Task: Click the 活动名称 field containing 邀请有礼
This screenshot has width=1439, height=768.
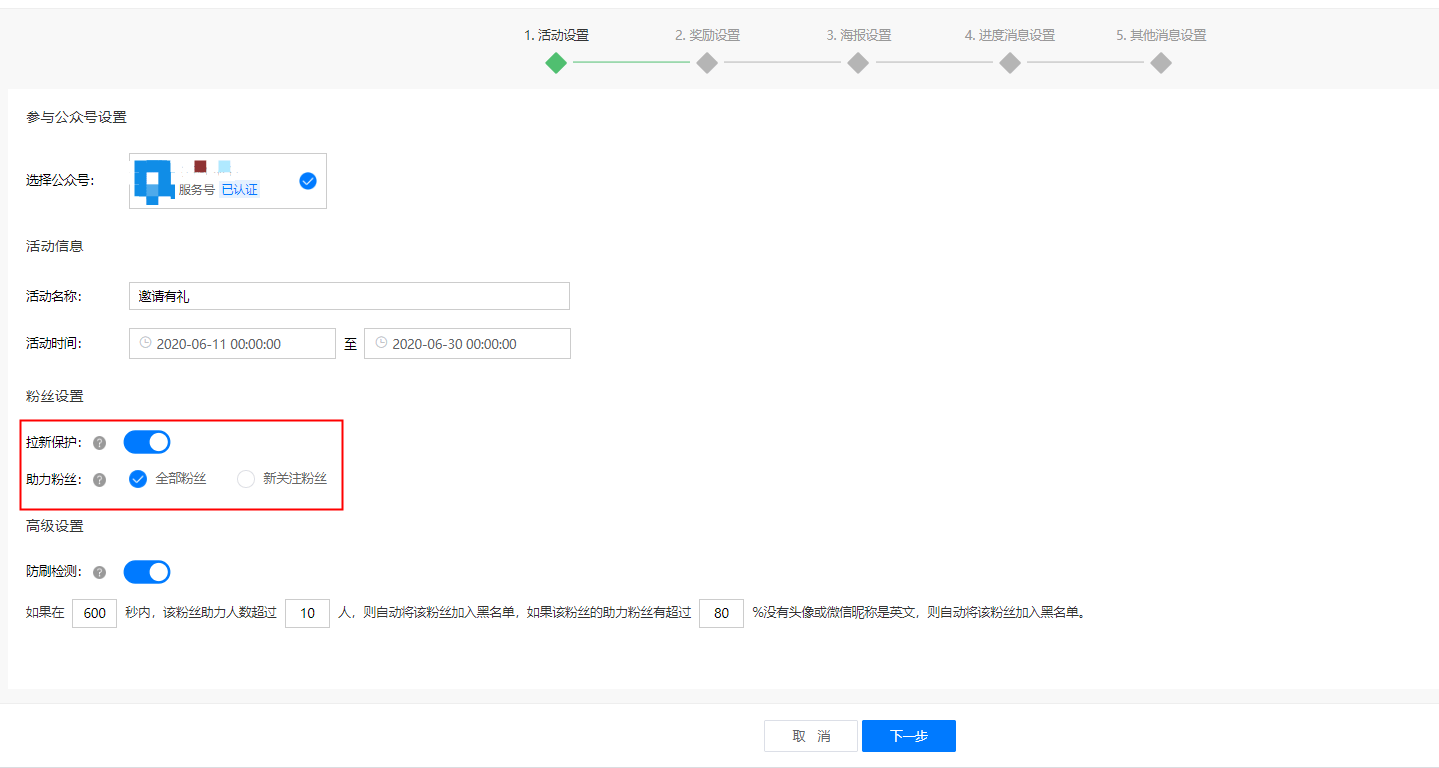Action: click(x=349, y=296)
